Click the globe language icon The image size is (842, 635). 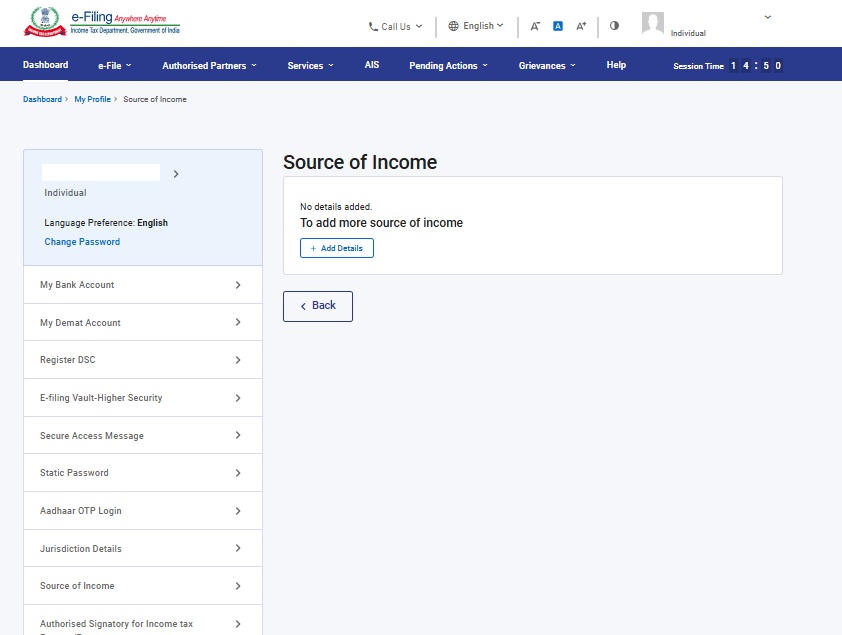[454, 26]
